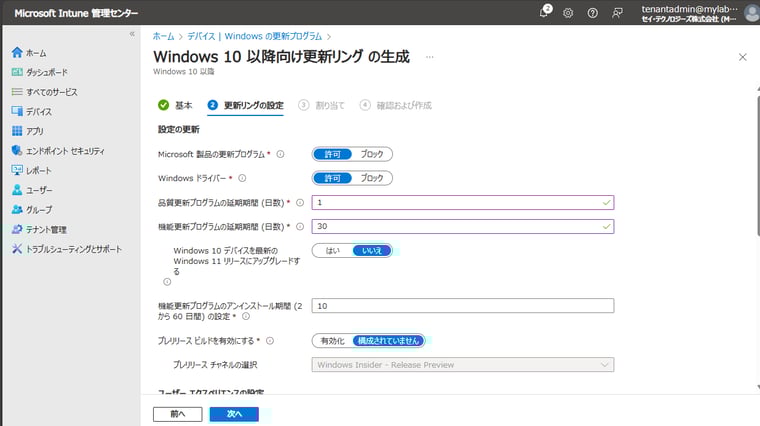Open デバイス in the sidebar
Viewport: 760px width, 426px height.
point(39,111)
